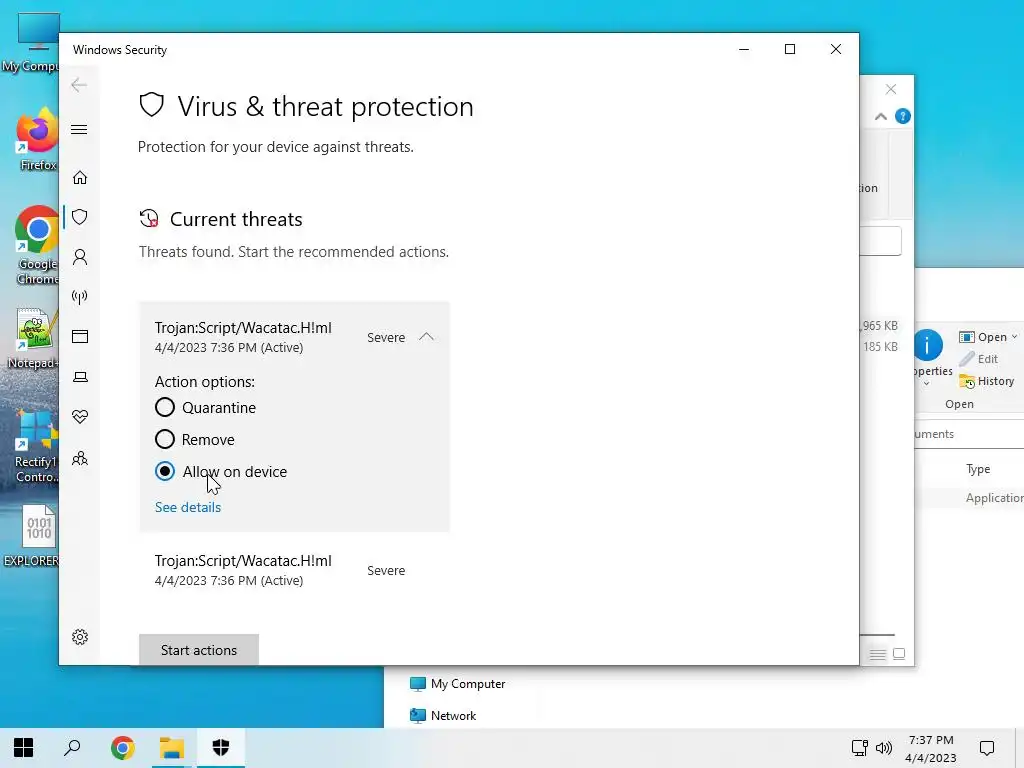Close the File Explorer window
Screen dimensions: 1024x768
891,89
